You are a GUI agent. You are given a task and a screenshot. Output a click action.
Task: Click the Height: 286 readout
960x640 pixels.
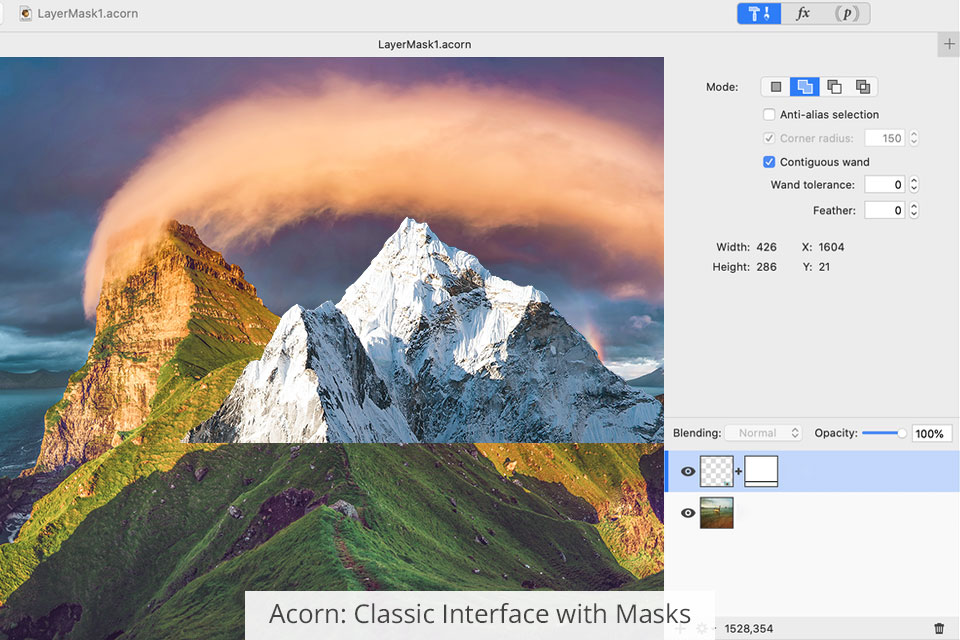744,267
